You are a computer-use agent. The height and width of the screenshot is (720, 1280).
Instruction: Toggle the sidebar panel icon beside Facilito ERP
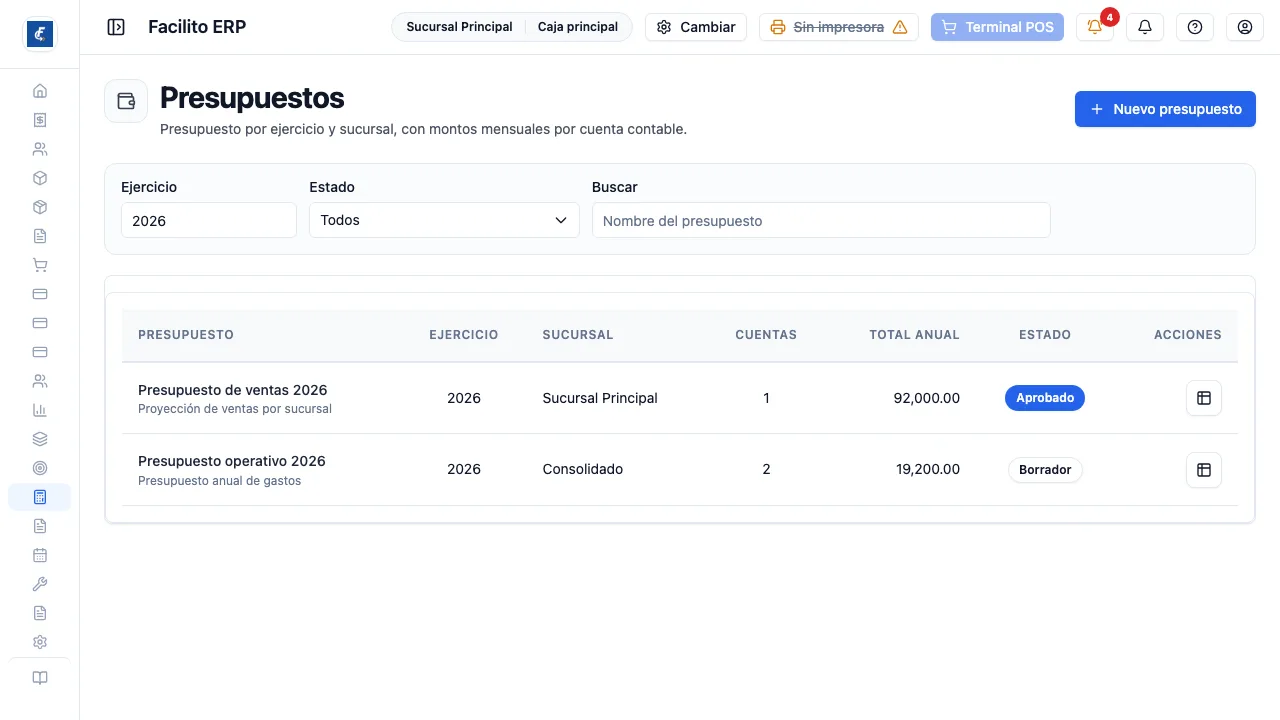(116, 27)
